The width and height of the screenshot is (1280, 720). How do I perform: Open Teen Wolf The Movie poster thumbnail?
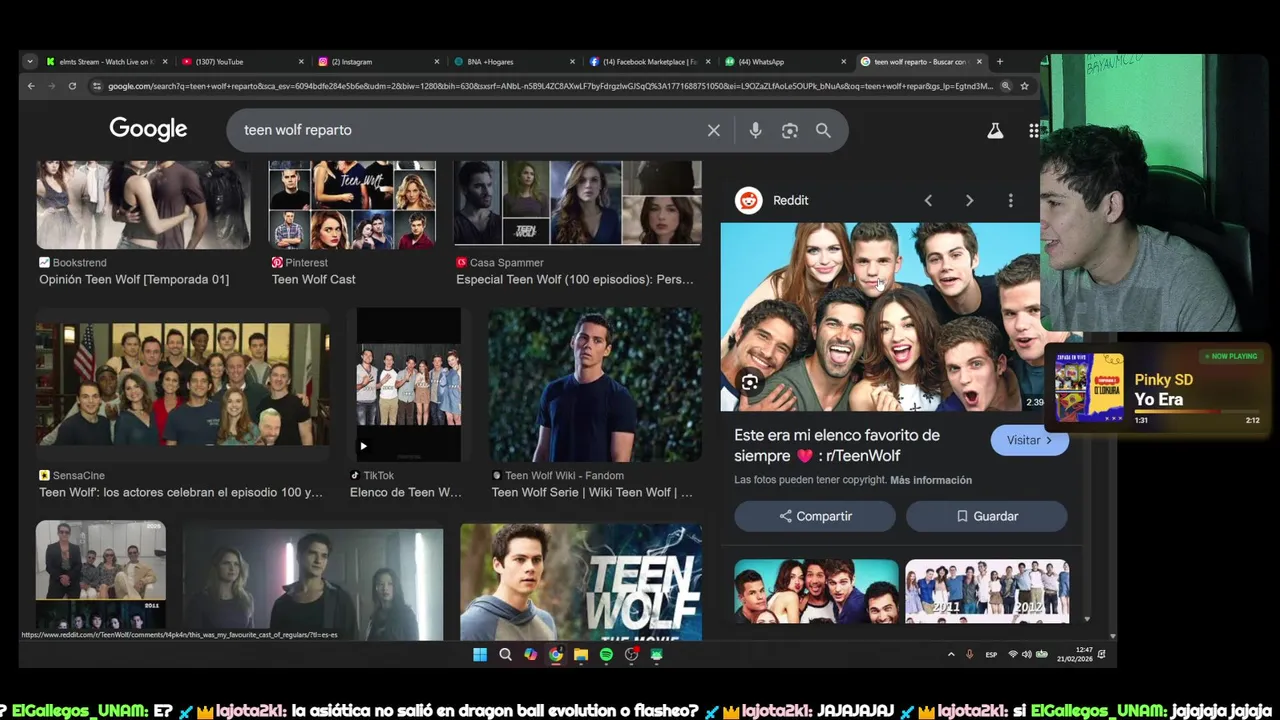[581, 582]
